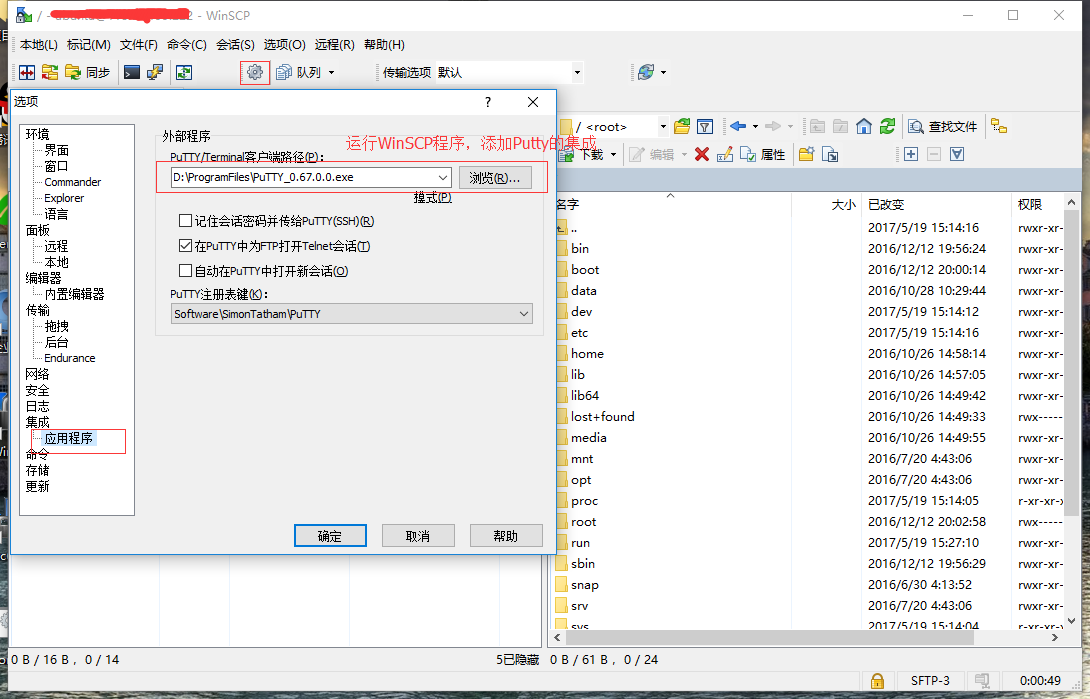1090x699 pixels.
Task: Open the 命令(C) menu
Action: (x=187, y=44)
